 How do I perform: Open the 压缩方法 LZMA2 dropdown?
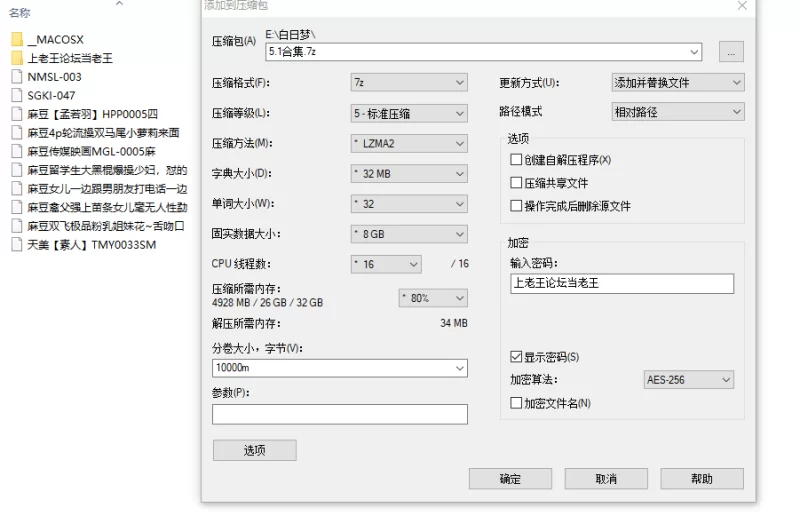(x=409, y=143)
